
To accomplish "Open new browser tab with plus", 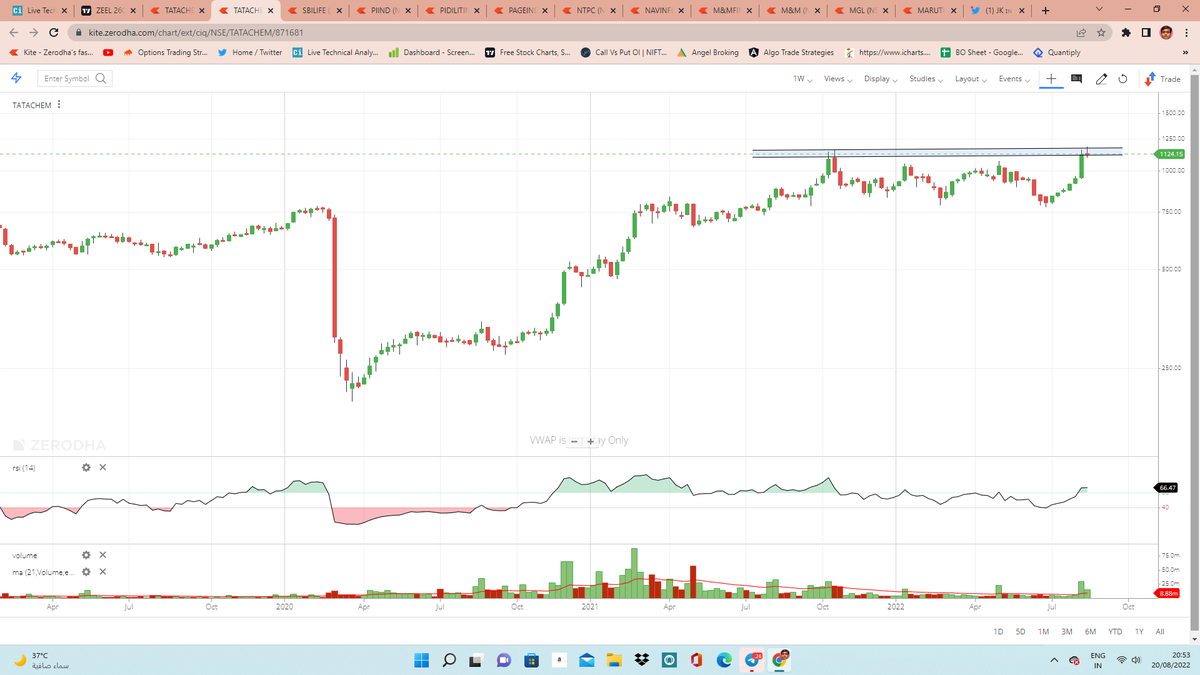I will [1044, 11].
